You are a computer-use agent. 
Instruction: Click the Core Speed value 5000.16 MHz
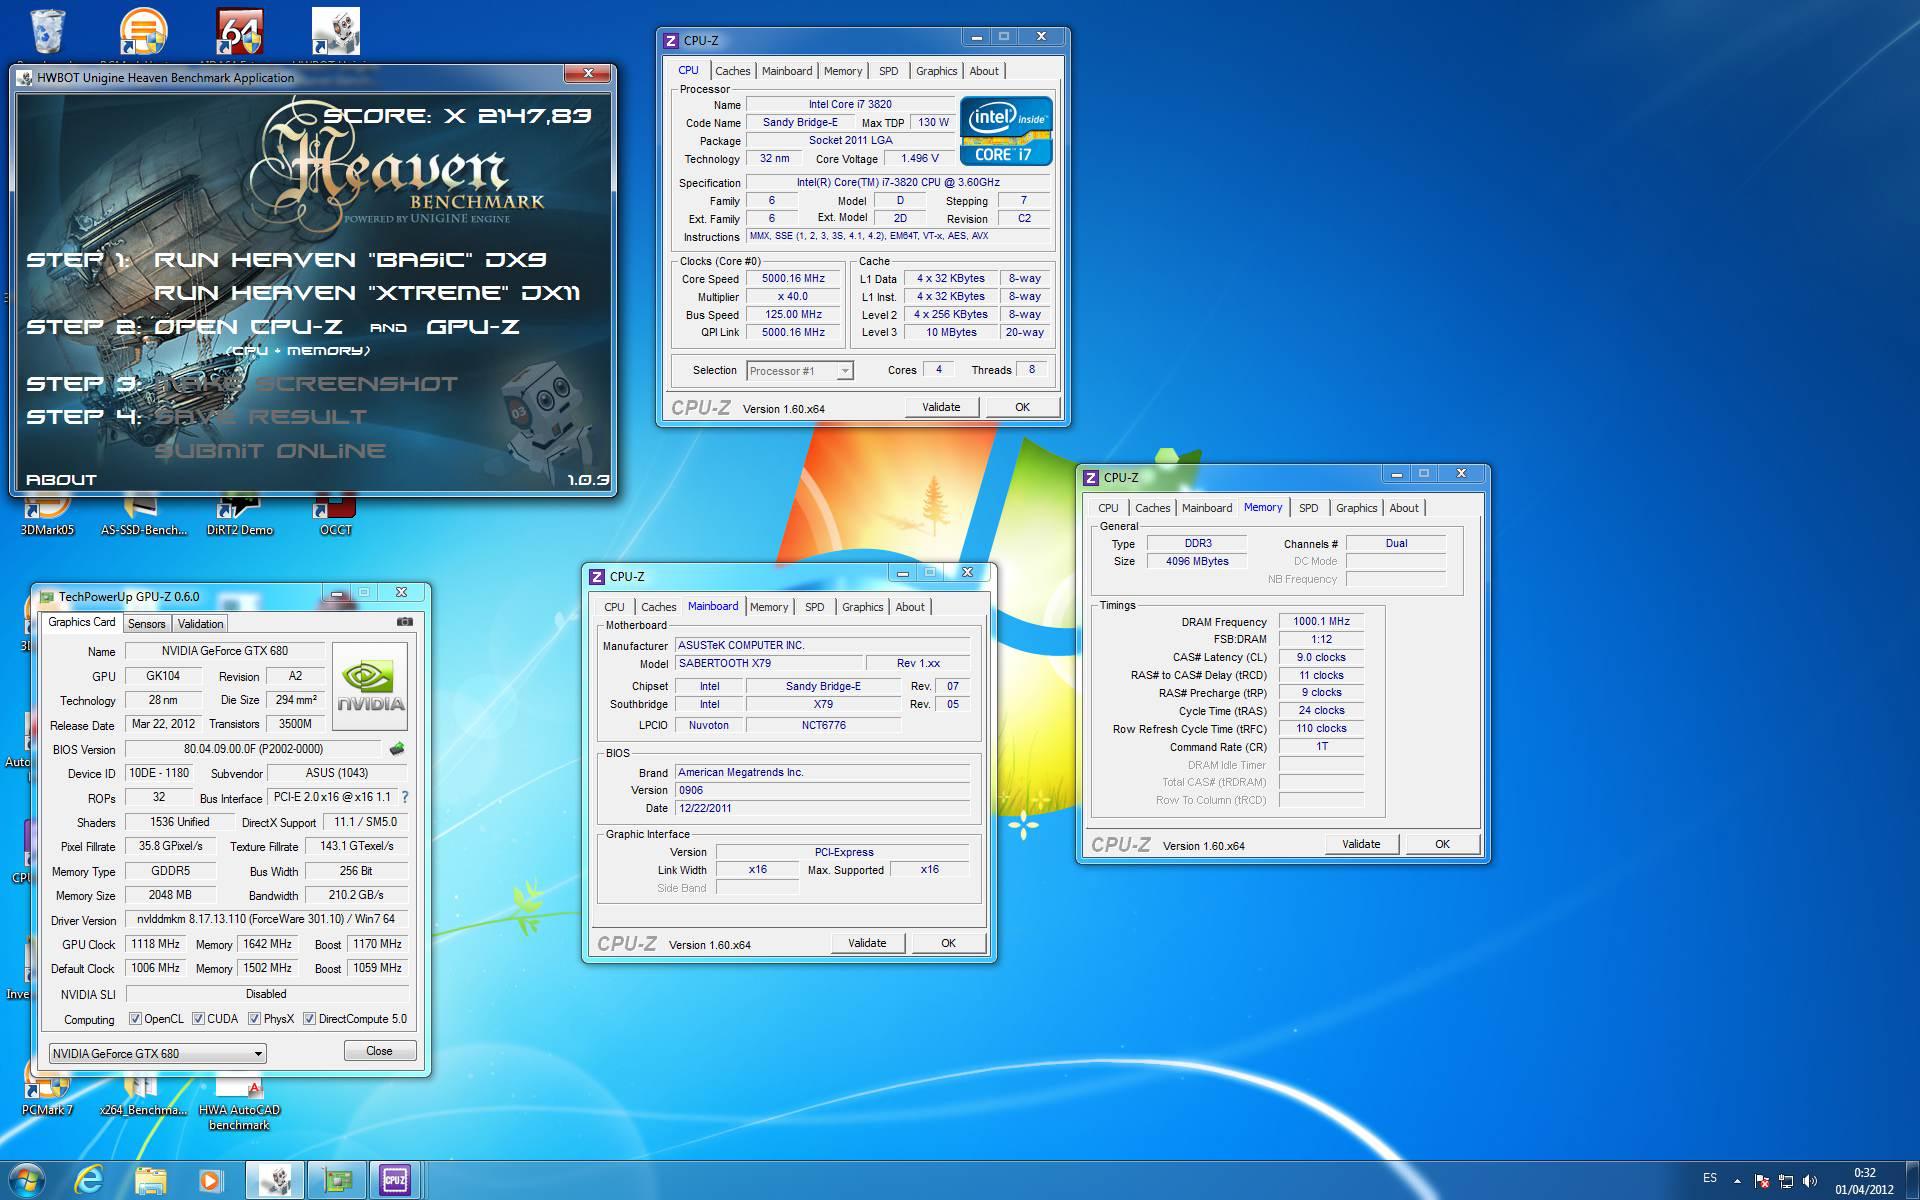[x=794, y=279]
